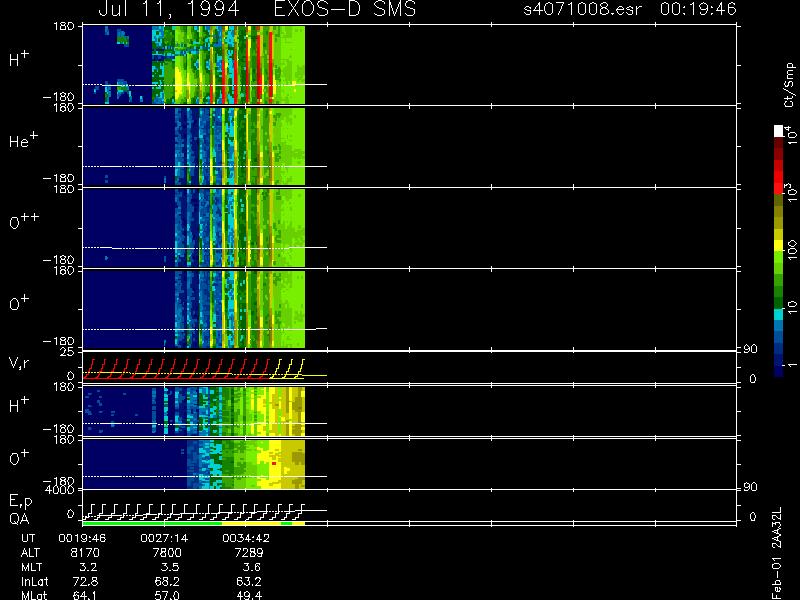Select MLat value 57.0
The width and height of the screenshot is (800, 600).
pos(167,595)
